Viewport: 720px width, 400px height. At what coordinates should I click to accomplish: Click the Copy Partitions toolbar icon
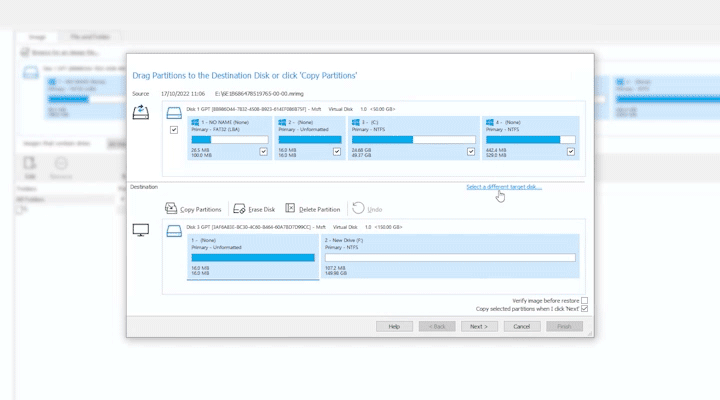coord(171,209)
